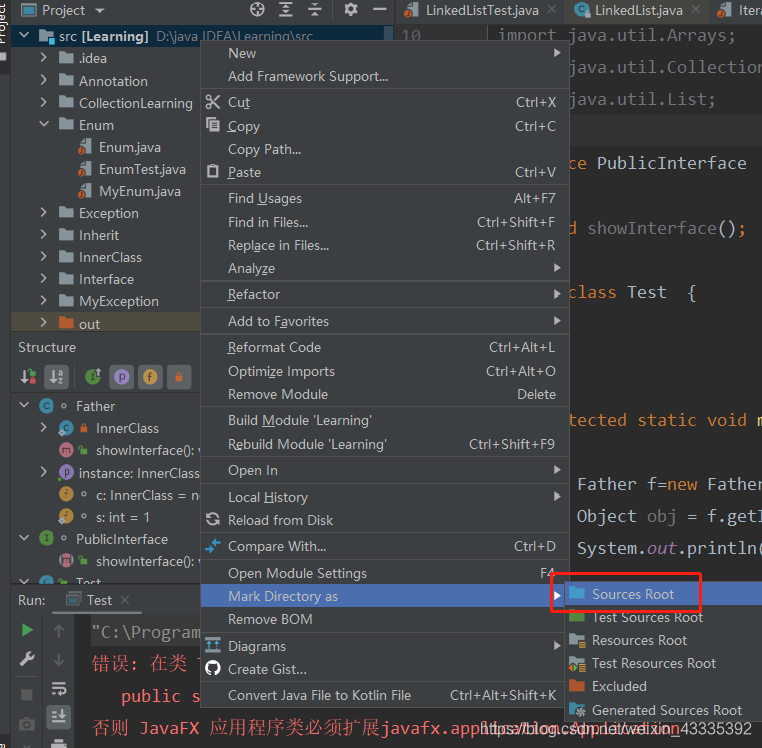Viewport: 762px width, 748px height.
Task: Toggle Sort Alphabetically in Structure panel
Action: pos(56,377)
